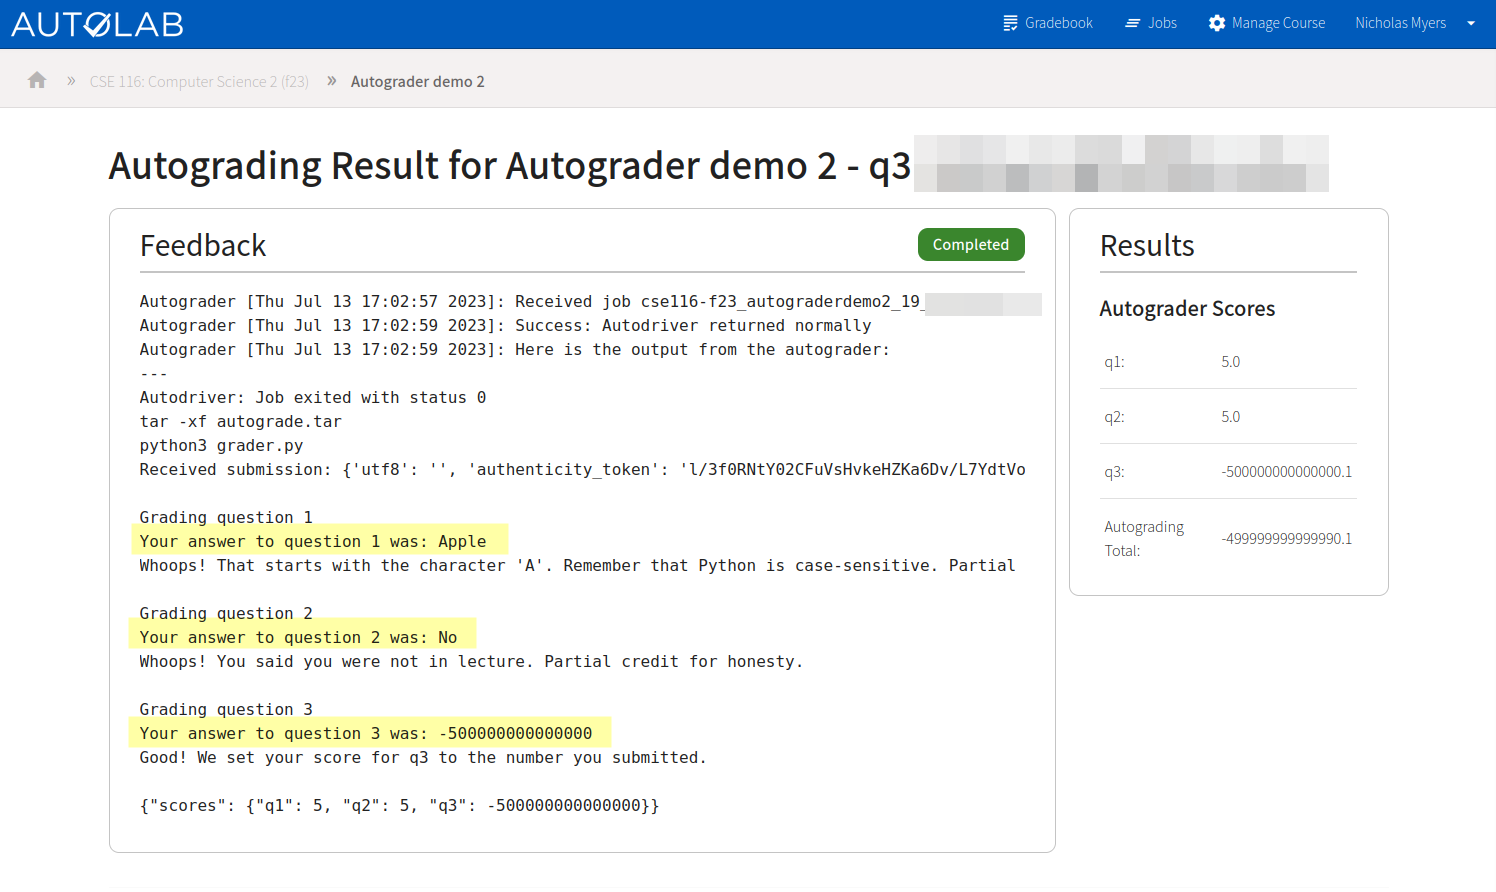
Task: Click the q3: label in Autograder Scores
Action: (1114, 472)
